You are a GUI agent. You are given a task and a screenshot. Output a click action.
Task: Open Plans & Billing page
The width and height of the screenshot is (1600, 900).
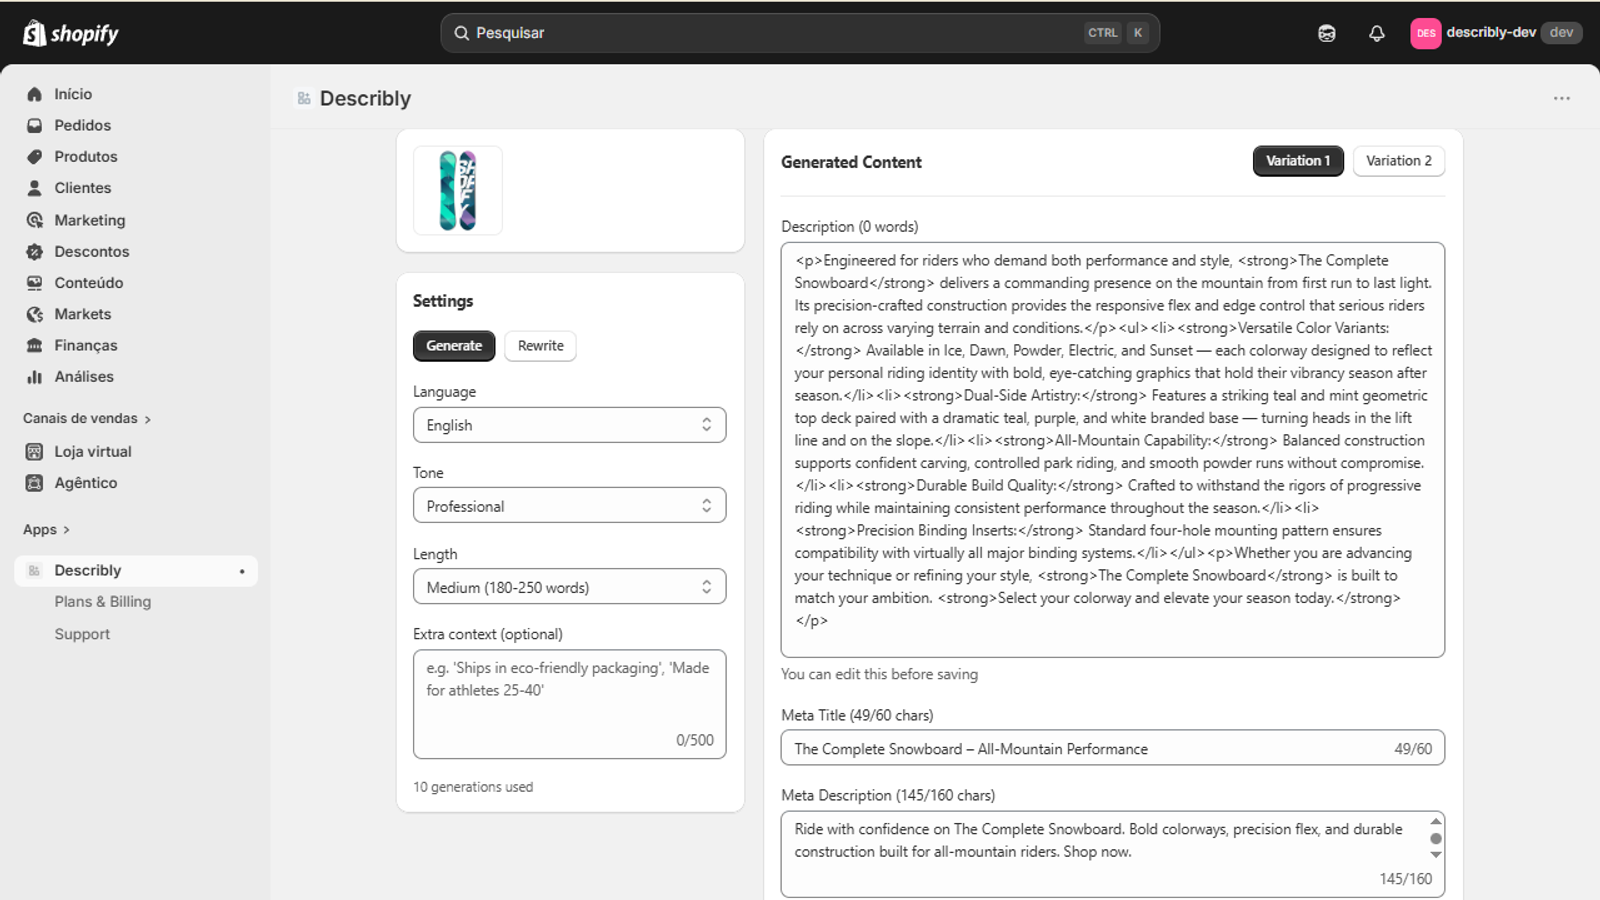pyautogui.click(x=103, y=601)
